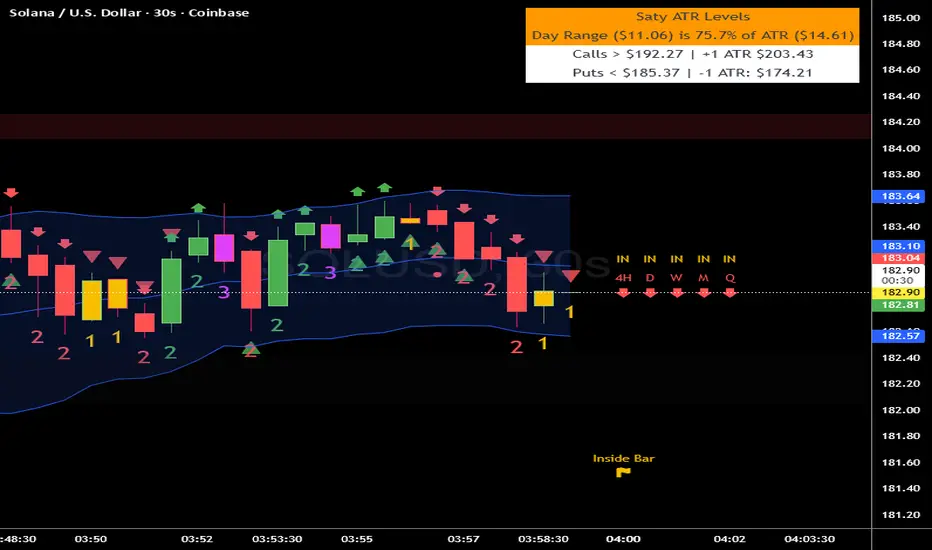Click the blue 182.57 price label
932x550 pixels.
[x=898, y=336]
